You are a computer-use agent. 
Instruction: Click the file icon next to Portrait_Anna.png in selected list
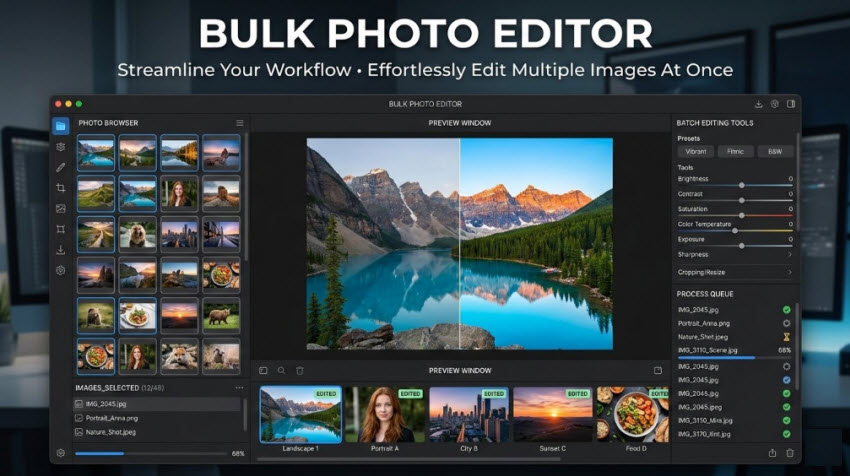[79, 418]
